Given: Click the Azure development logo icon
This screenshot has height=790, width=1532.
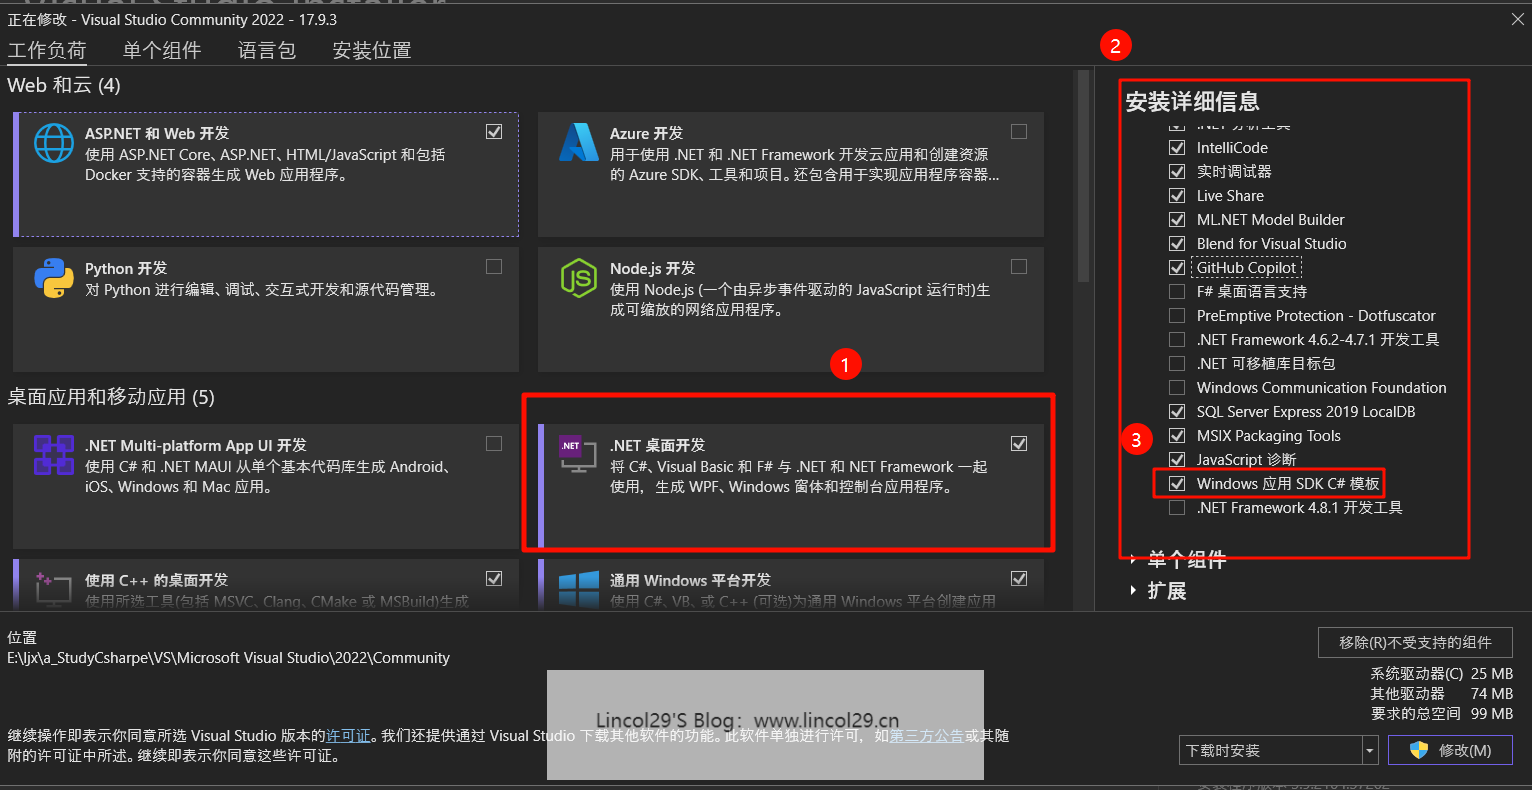Looking at the screenshot, I should 579,143.
